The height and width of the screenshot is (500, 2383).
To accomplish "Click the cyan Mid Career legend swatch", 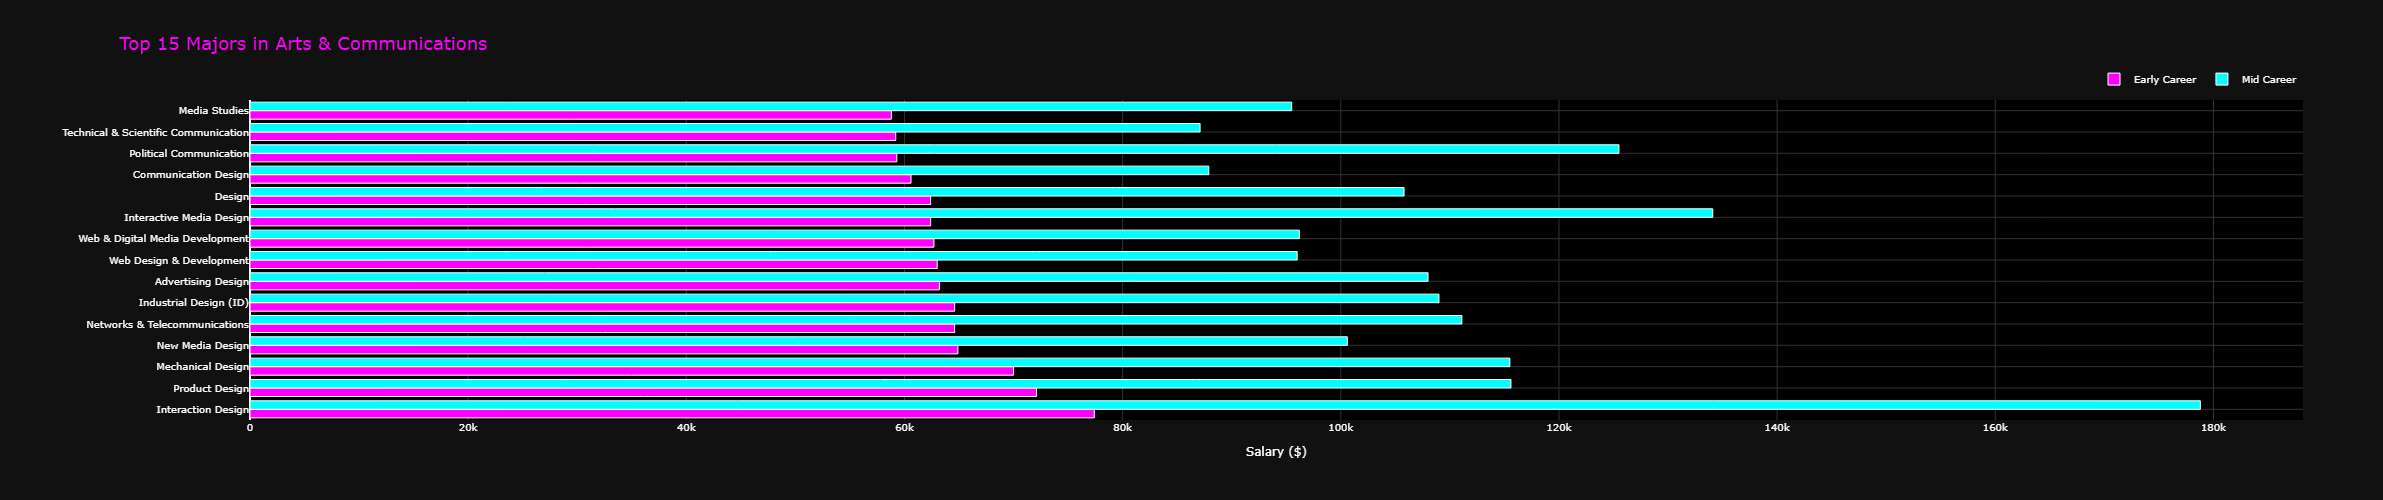I will click(x=2223, y=80).
